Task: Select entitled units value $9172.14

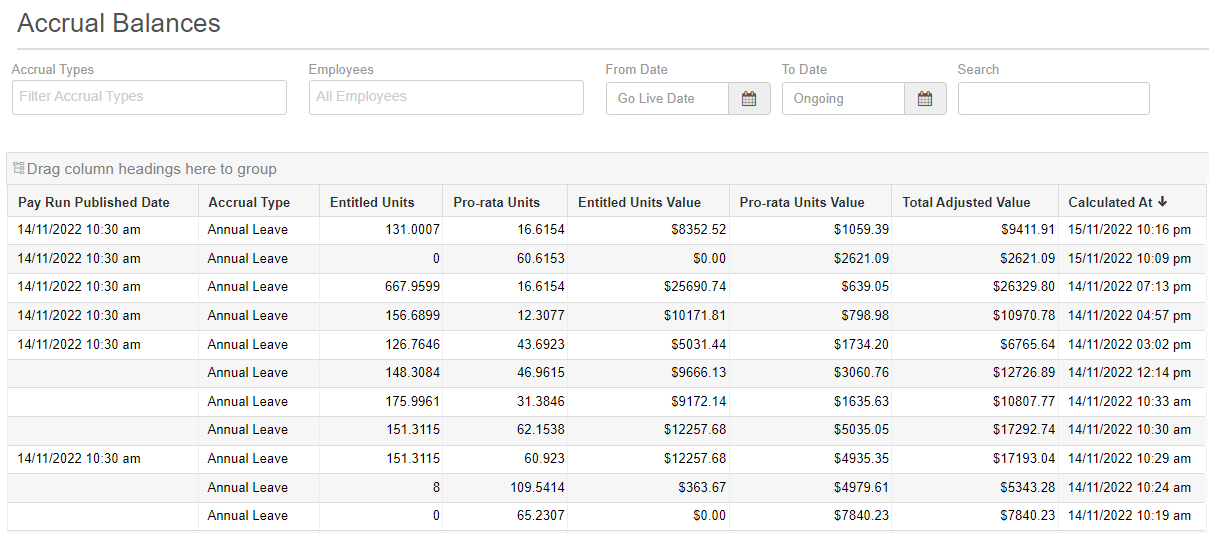Action: [x=698, y=401]
